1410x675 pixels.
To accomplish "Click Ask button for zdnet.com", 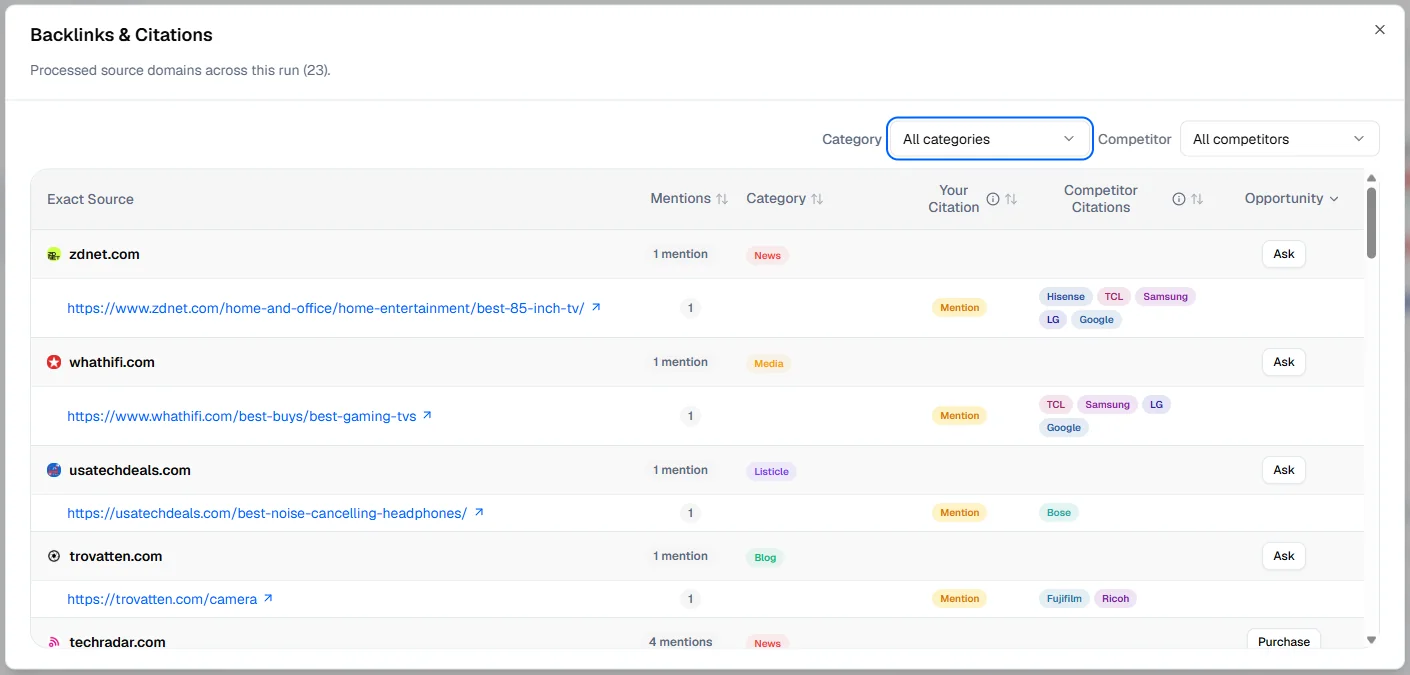I will (1284, 254).
